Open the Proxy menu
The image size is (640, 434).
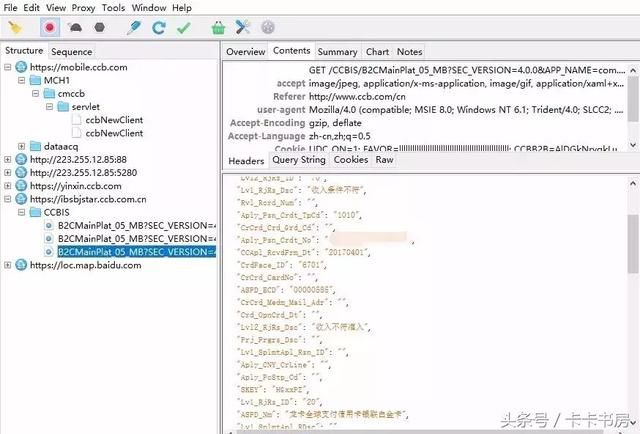(x=83, y=8)
